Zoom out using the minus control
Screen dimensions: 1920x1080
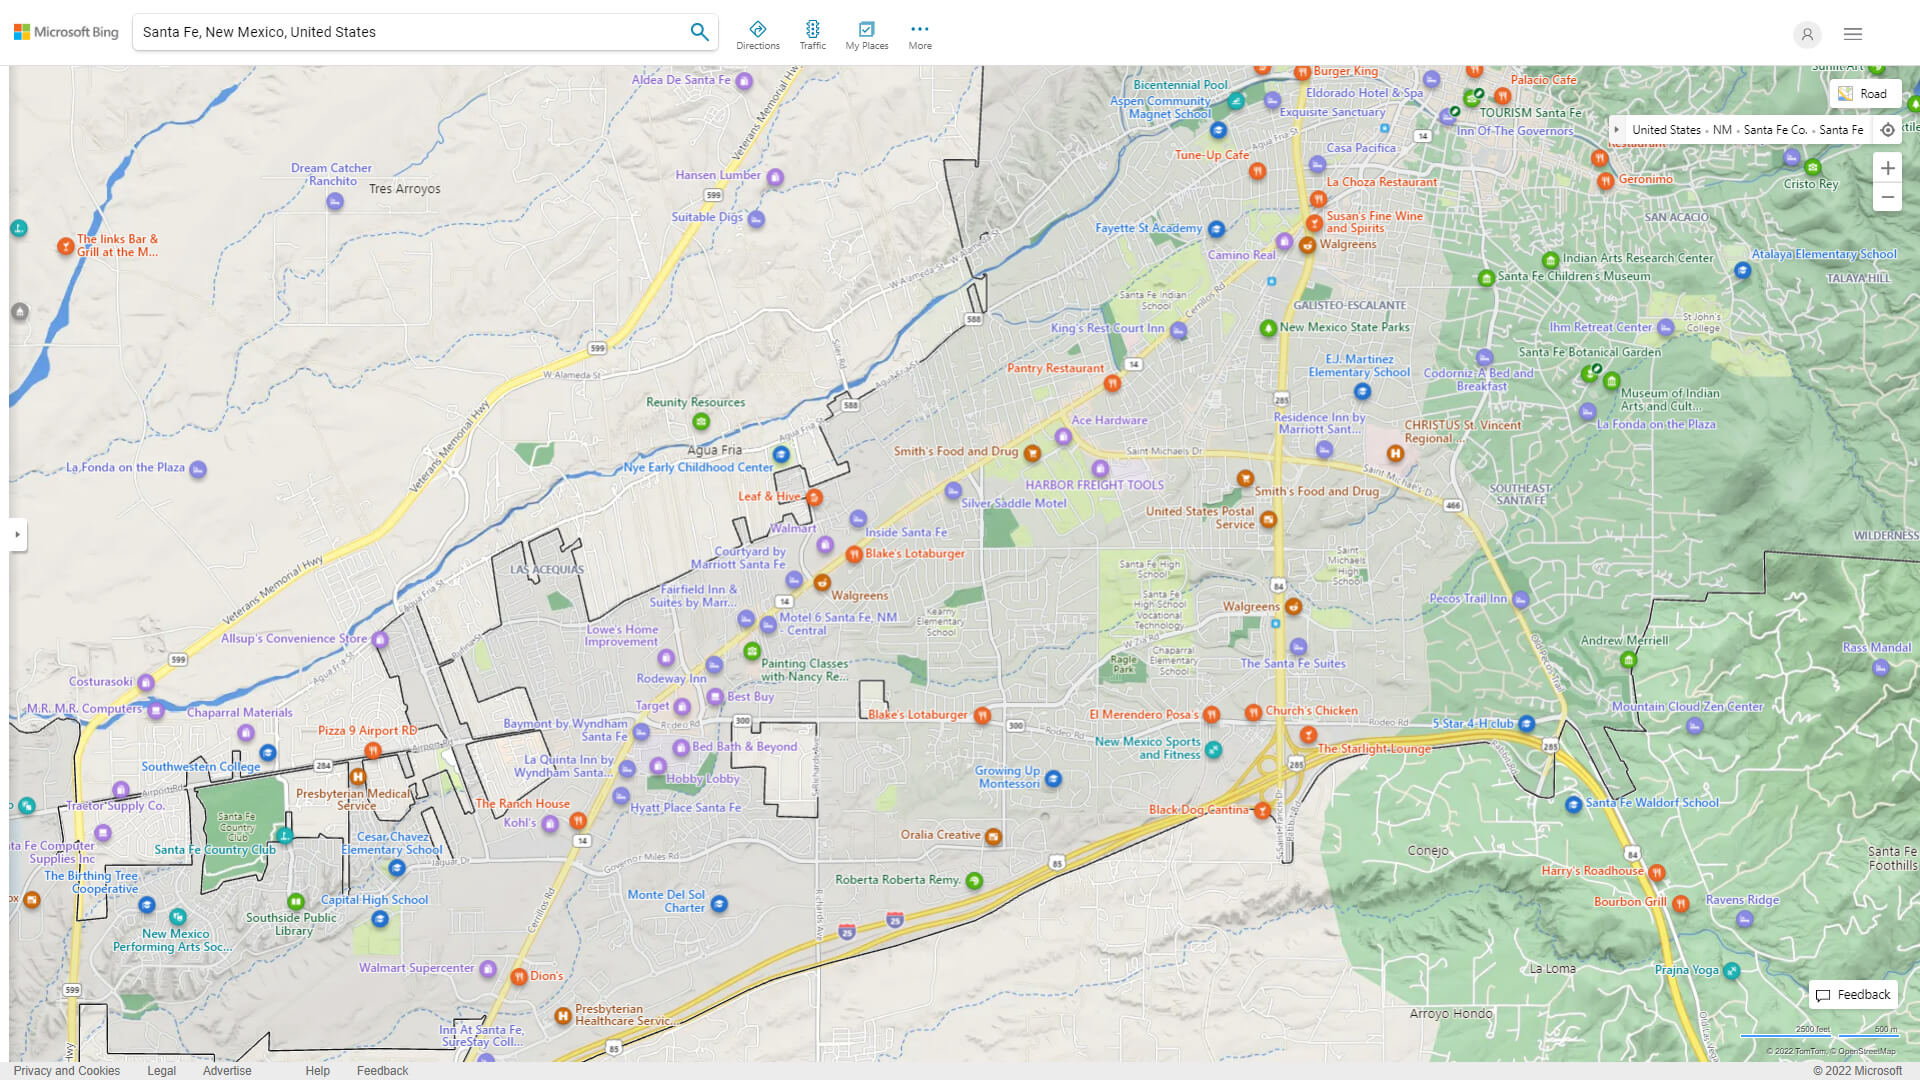click(1888, 197)
